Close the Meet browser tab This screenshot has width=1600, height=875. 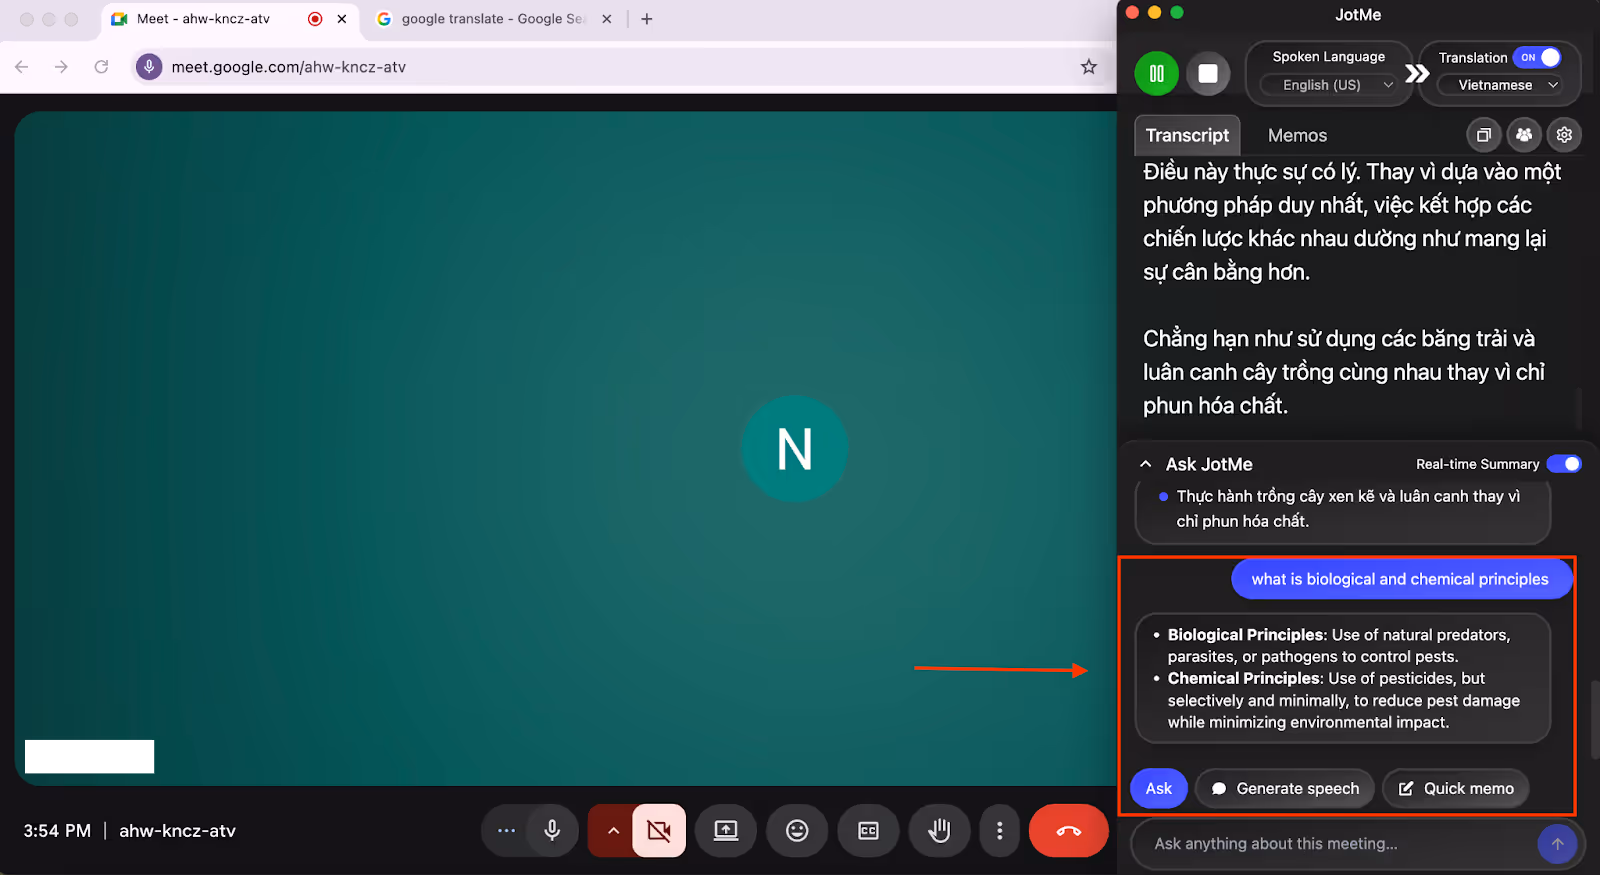click(342, 19)
